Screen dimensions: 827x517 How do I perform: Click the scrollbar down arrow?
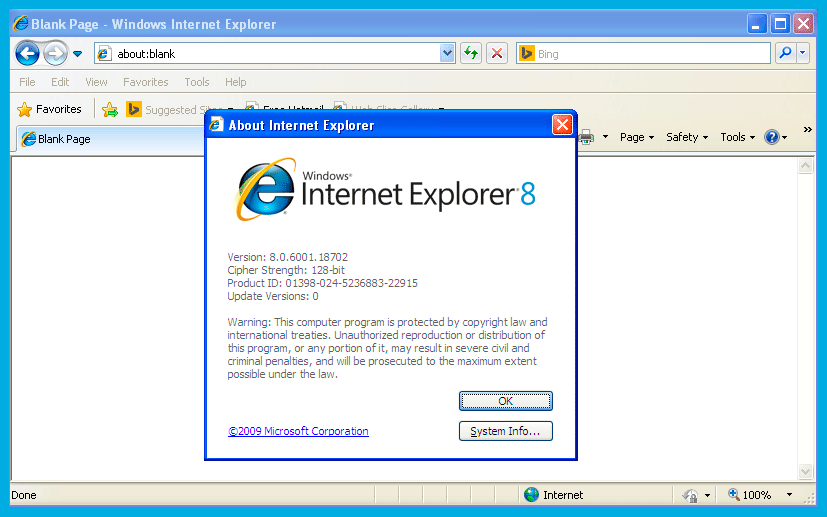tap(805, 471)
